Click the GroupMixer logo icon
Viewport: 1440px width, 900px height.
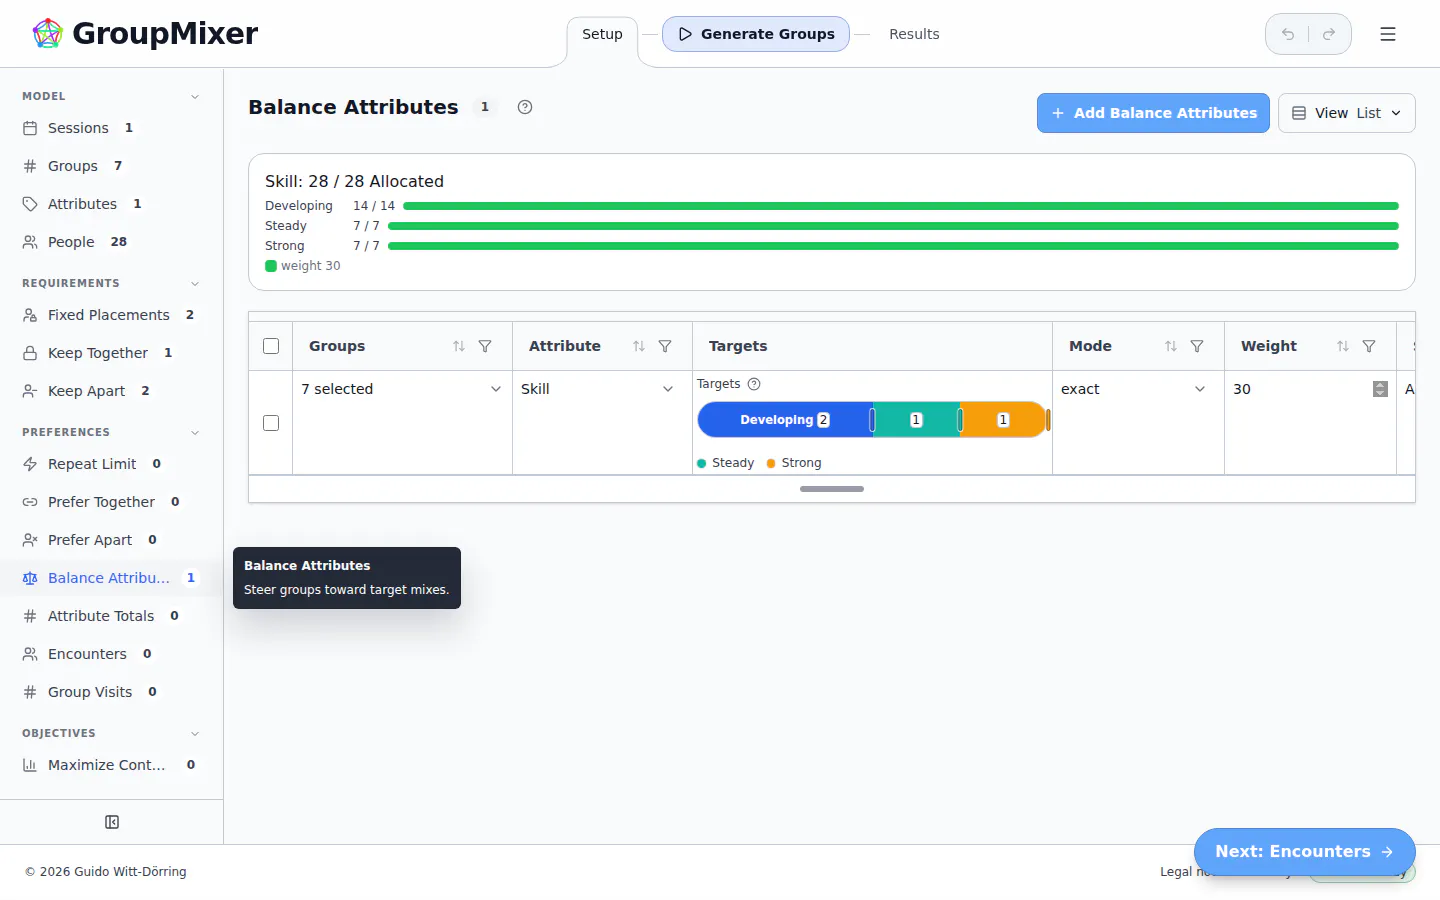point(47,34)
